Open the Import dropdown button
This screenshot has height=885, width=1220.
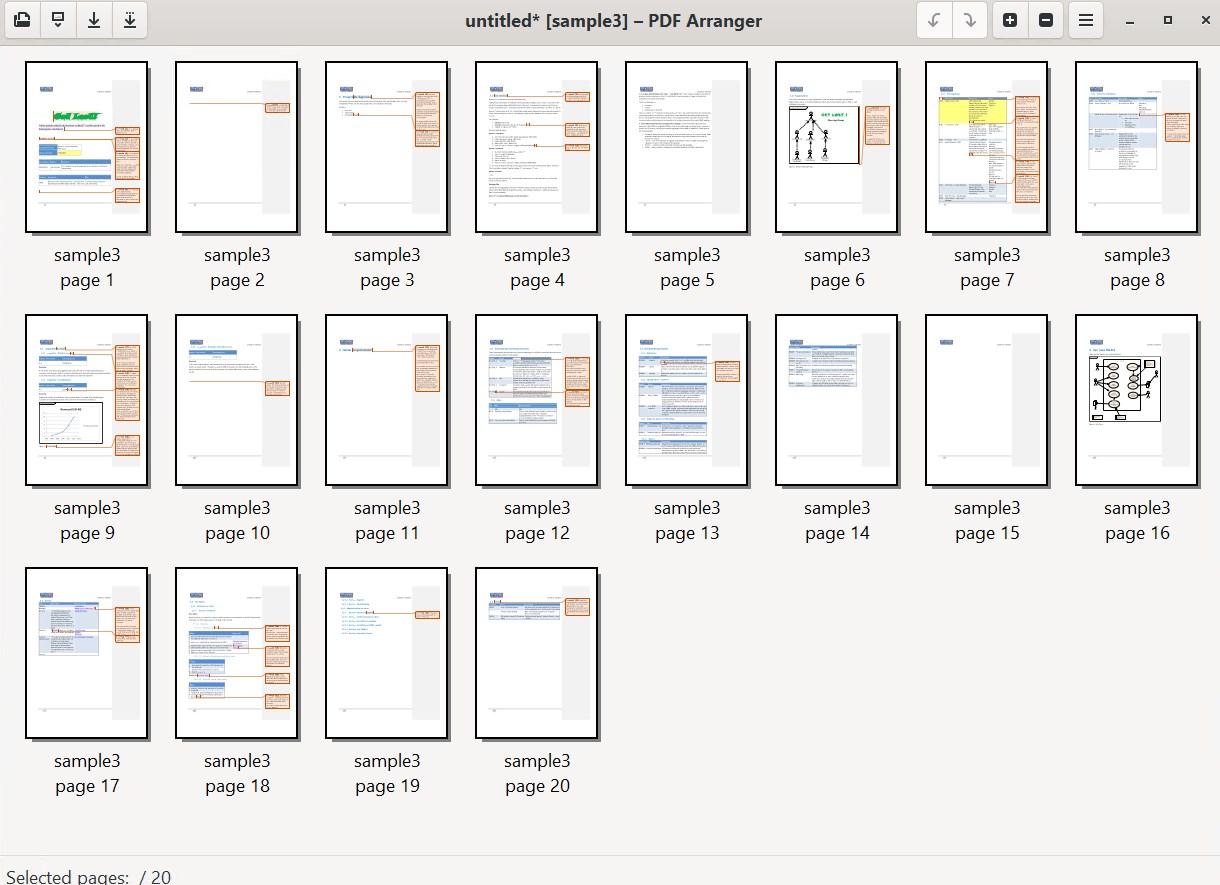pos(58,20)
